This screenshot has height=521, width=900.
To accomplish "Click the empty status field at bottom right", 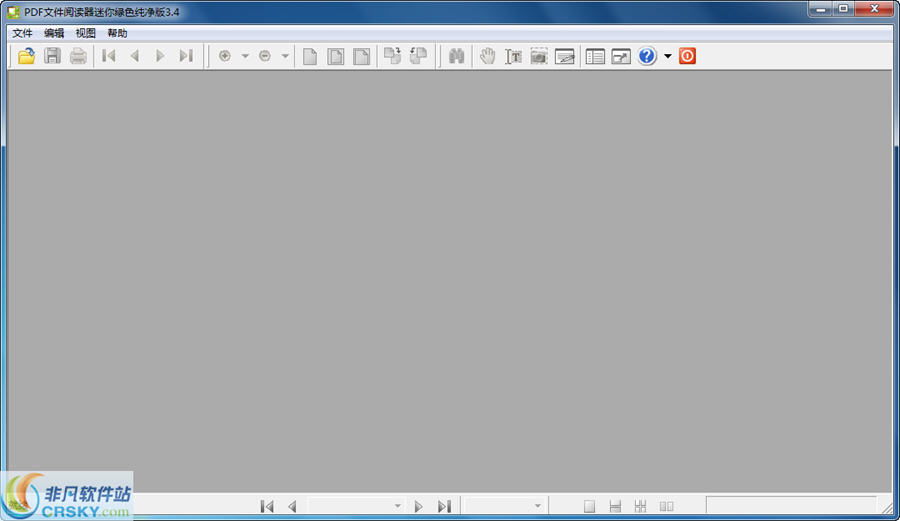I will point(790,506).
